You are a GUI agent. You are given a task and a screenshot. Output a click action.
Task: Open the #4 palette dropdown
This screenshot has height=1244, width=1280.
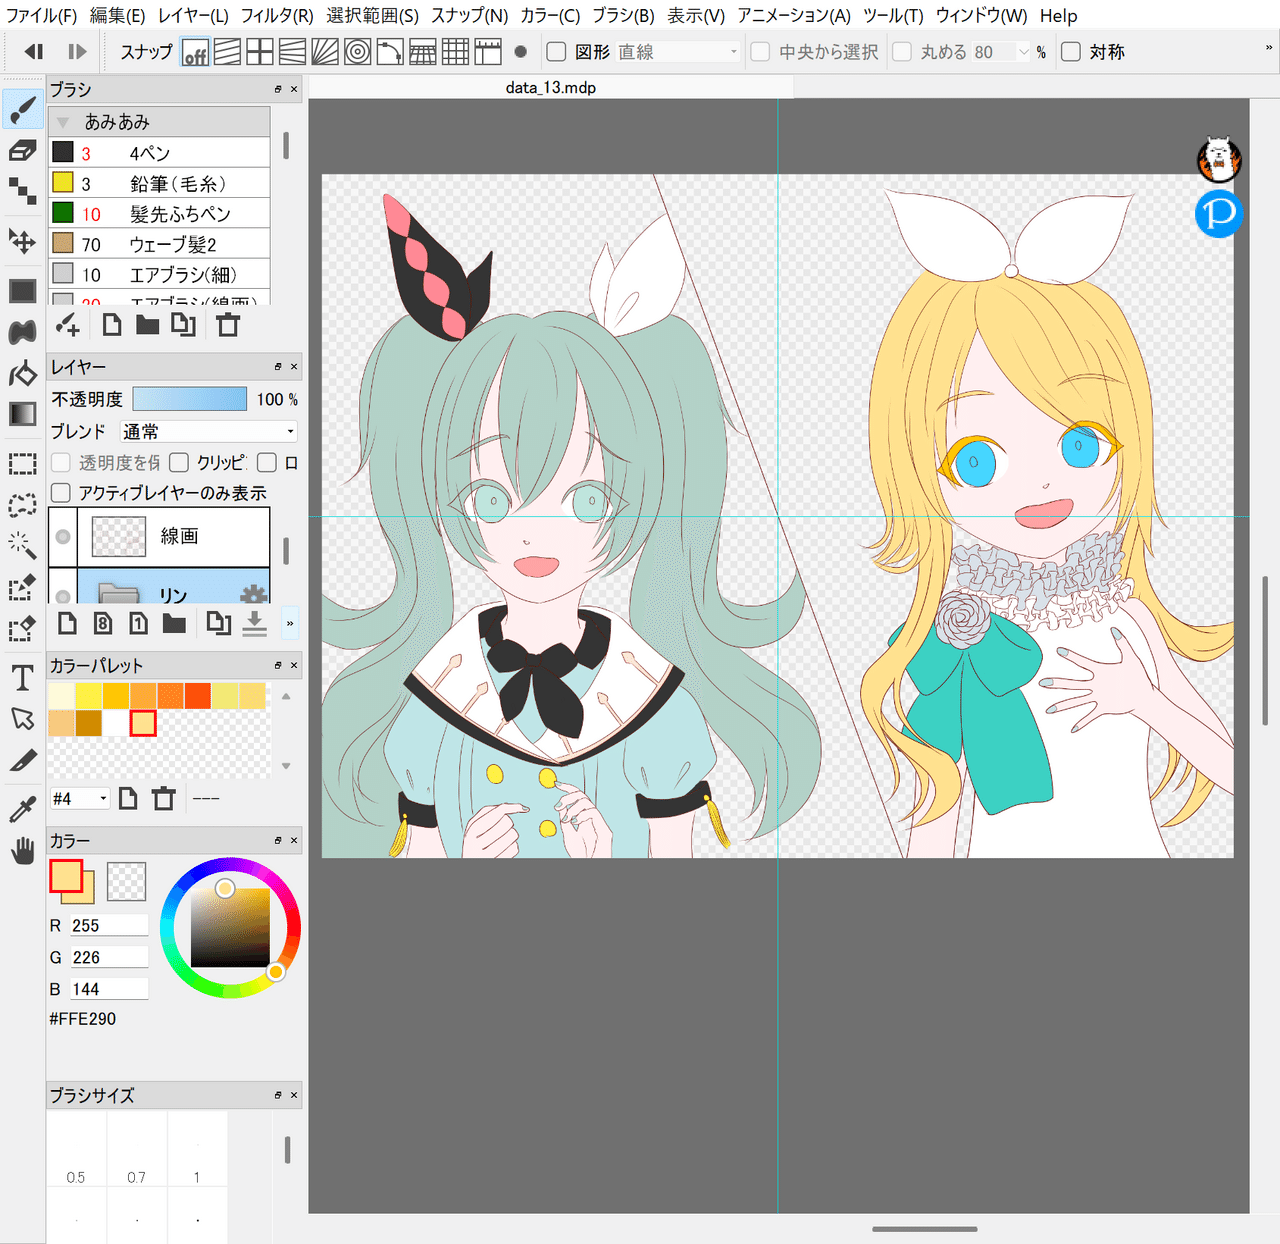pyautogui.click(x=79, y=798)
